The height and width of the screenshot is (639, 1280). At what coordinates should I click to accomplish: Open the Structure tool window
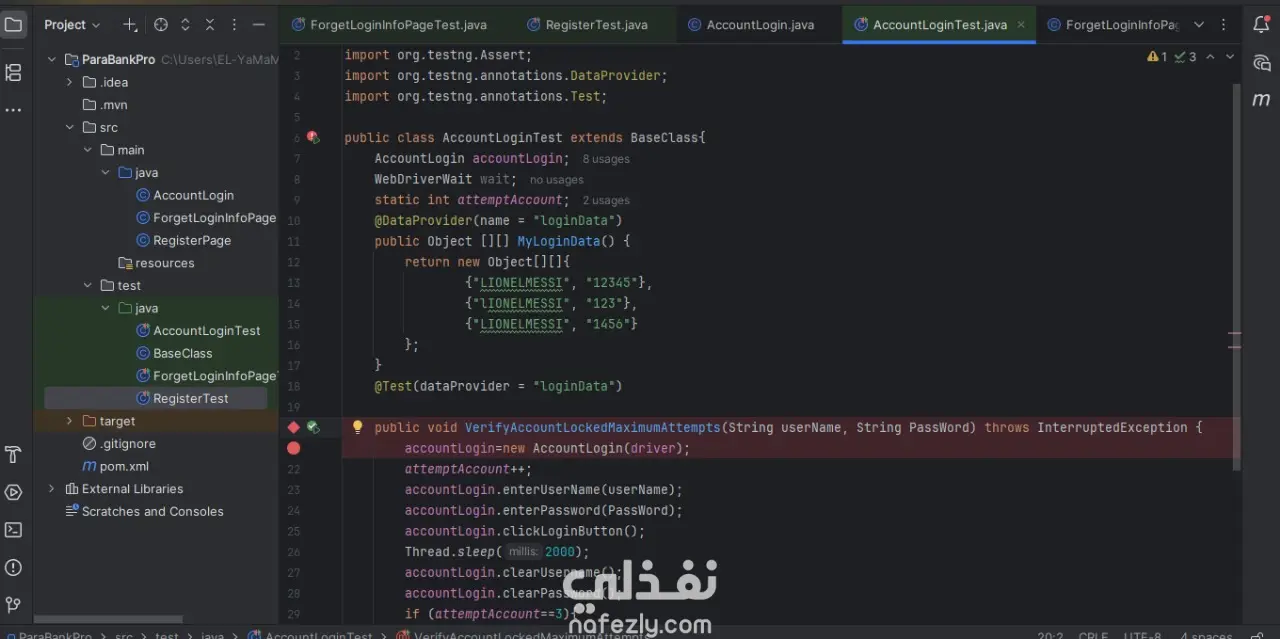point(13,72)
